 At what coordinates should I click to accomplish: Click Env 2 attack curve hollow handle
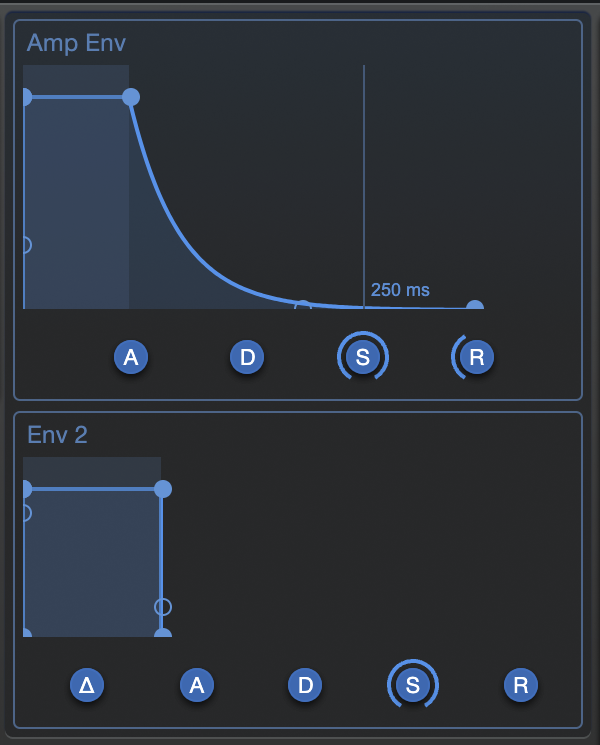click(27, 513)
